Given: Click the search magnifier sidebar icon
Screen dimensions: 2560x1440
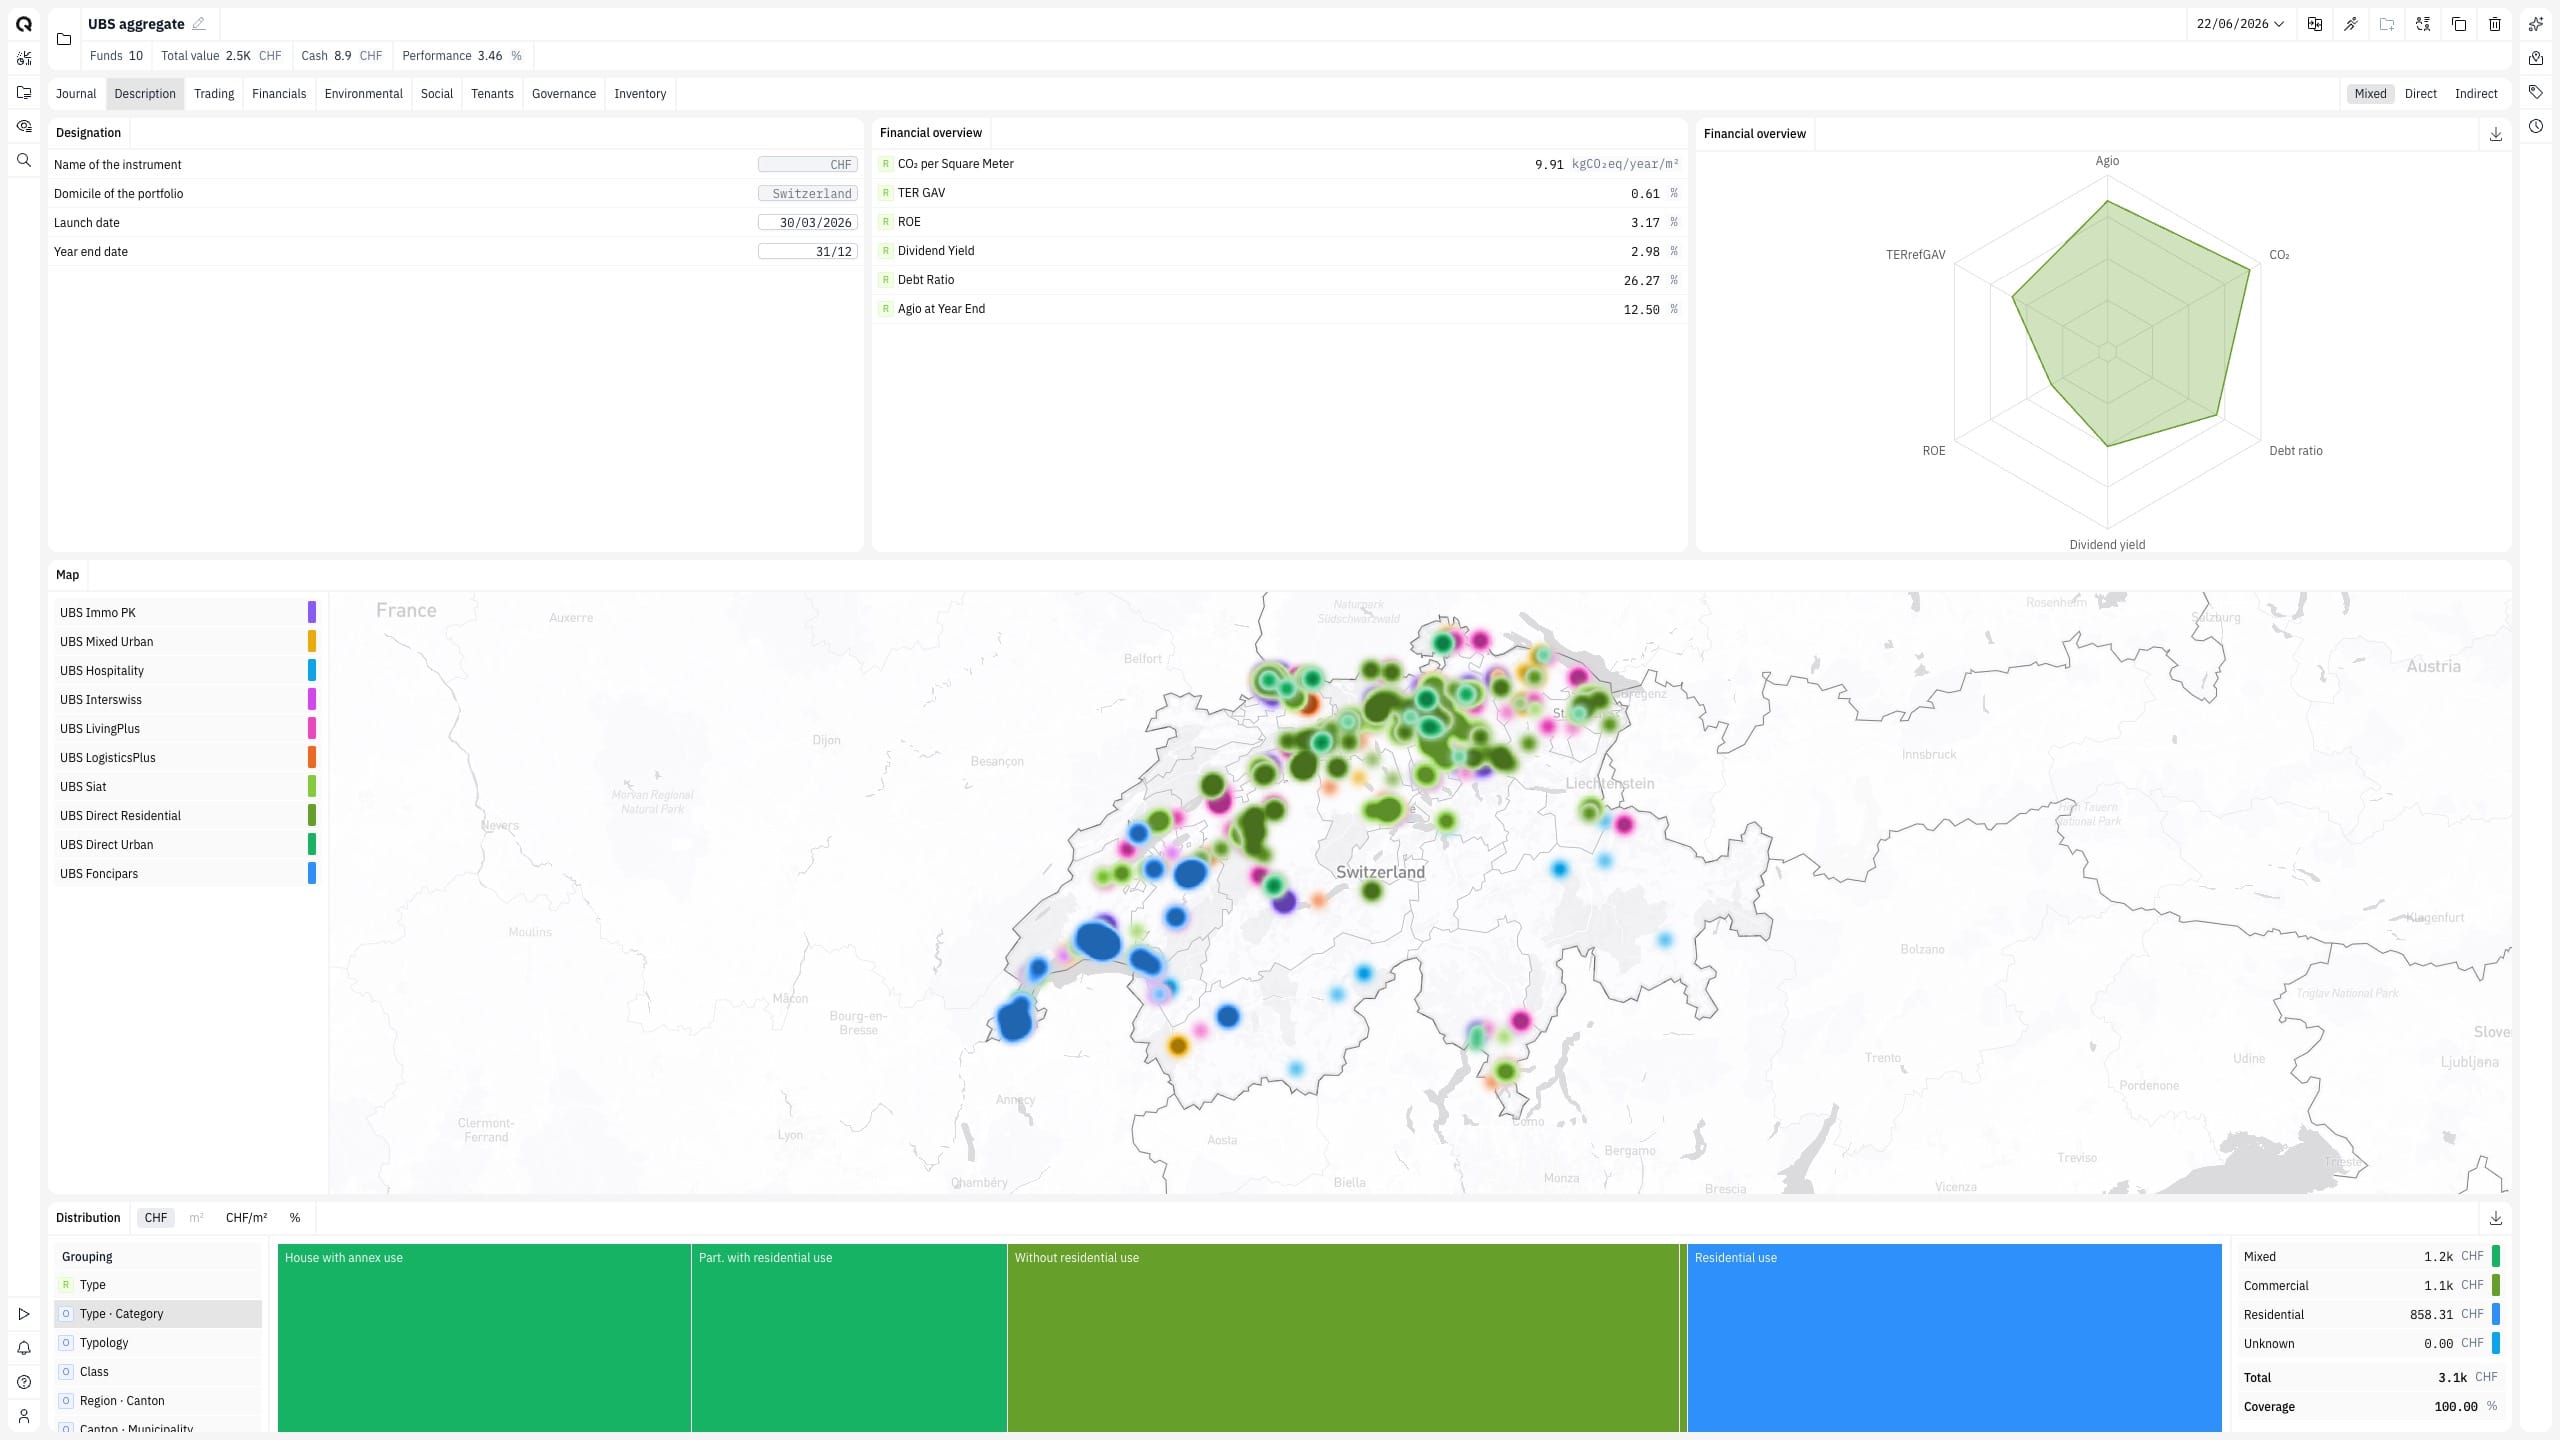Looking at the screenshot, I should pos(24,160).
